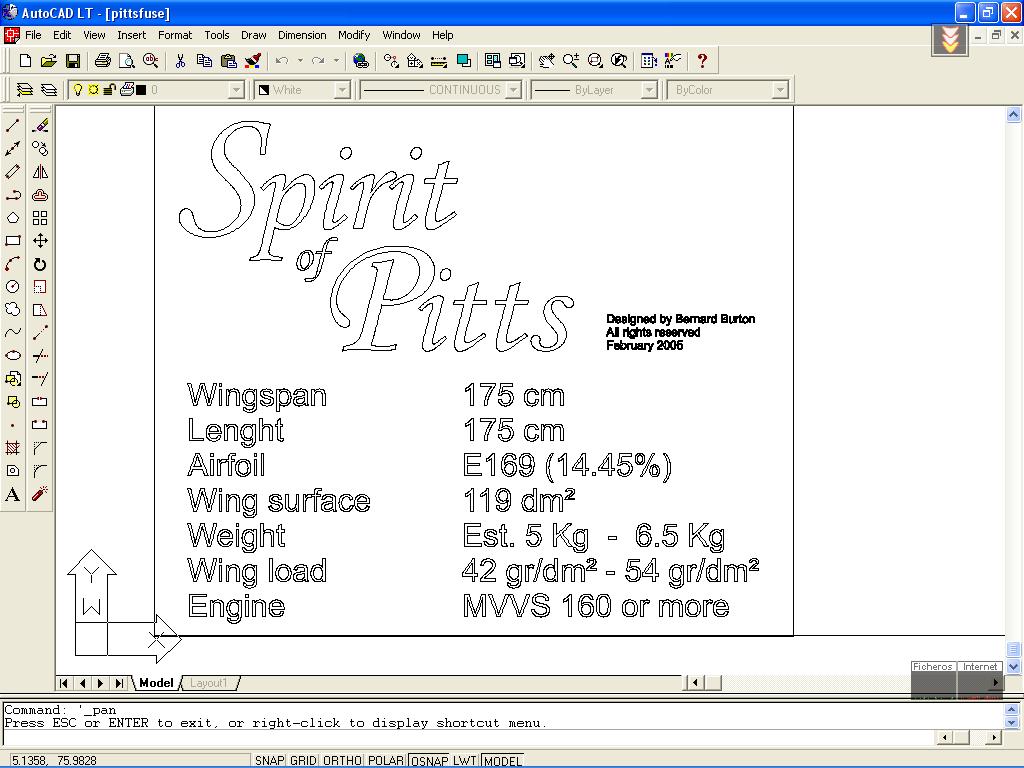Switch to the Layout1 tab

pos(209,683)
